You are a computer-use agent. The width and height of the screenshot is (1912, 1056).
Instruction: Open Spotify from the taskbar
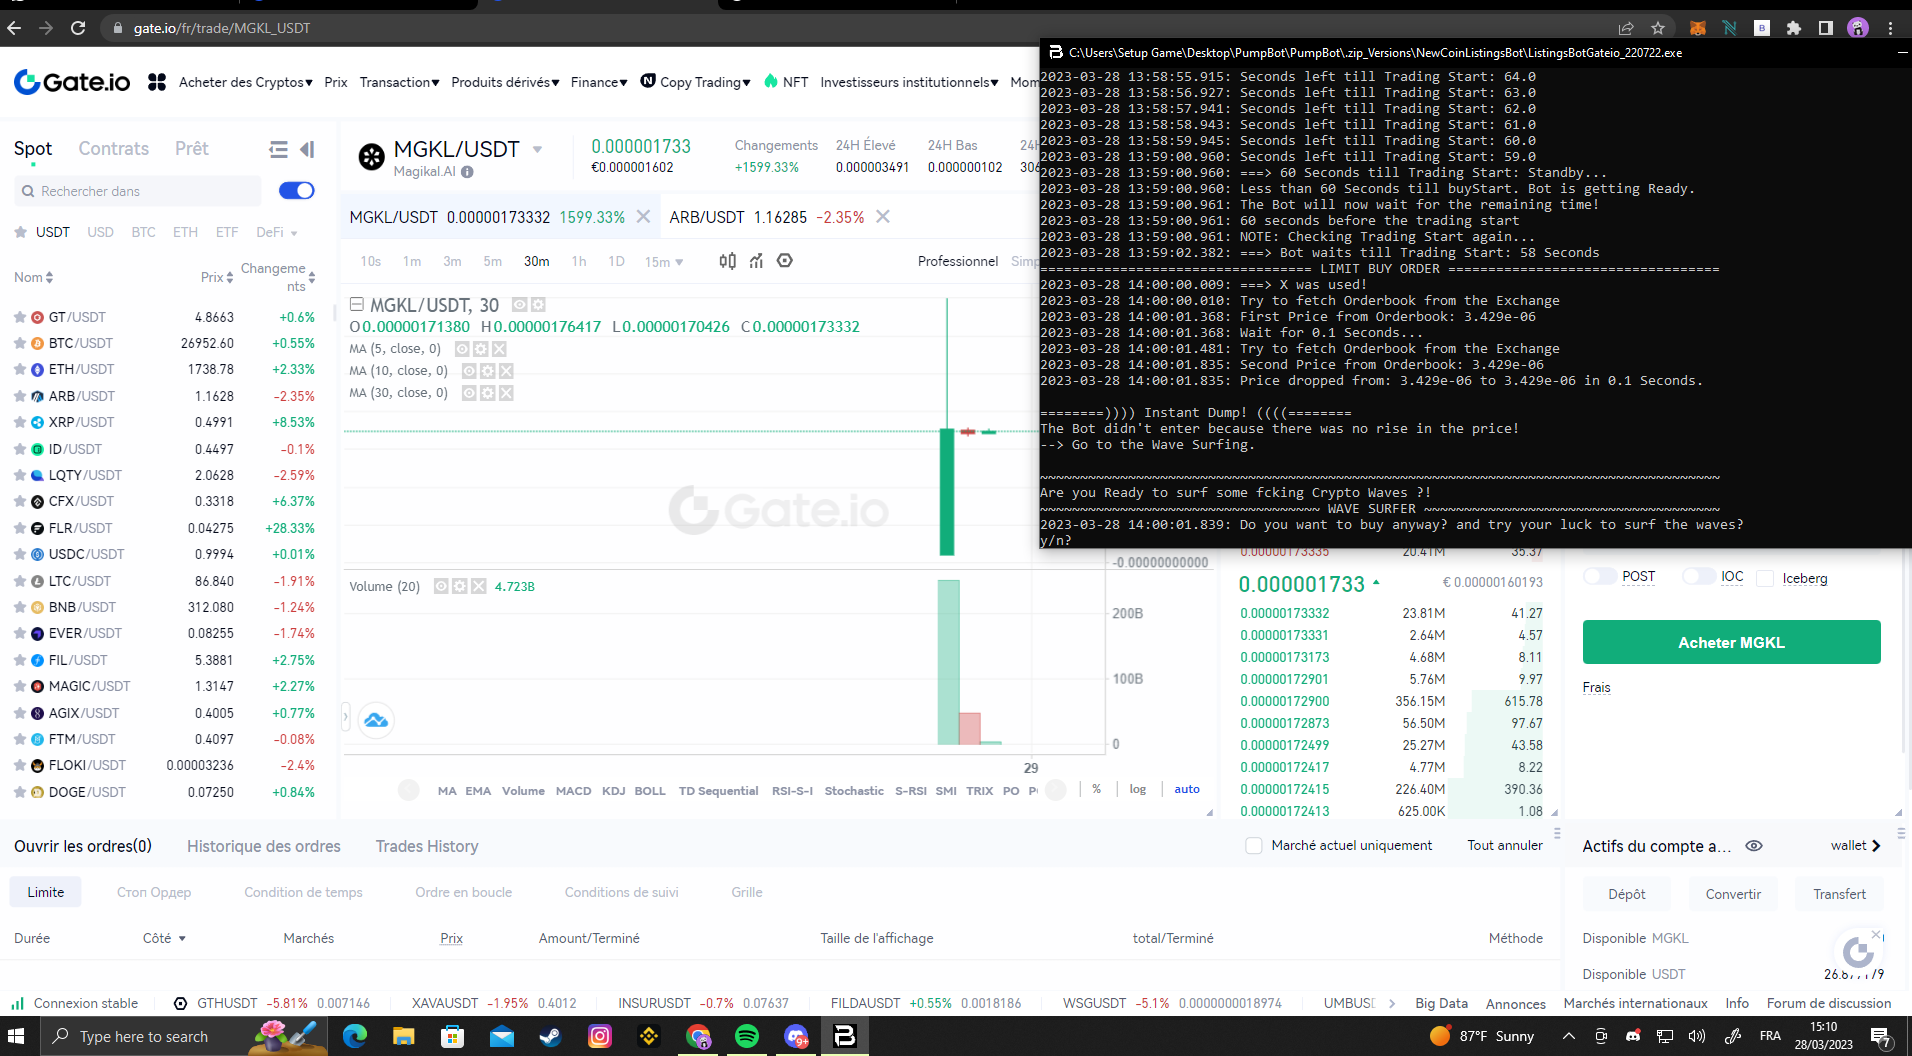(x=746, y=1036)
